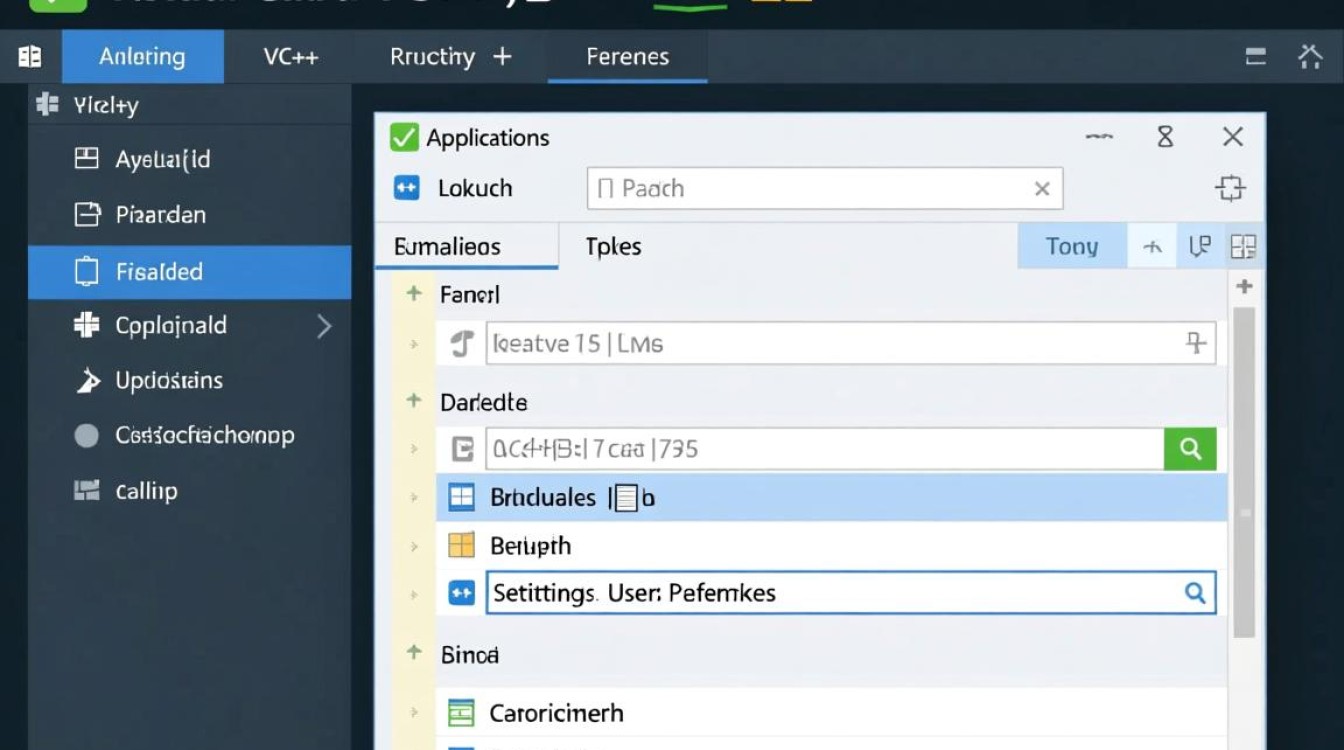Click the orange grid icon beside Berupth
Screen dimensions: 1344x750
[x=461, y=545]
